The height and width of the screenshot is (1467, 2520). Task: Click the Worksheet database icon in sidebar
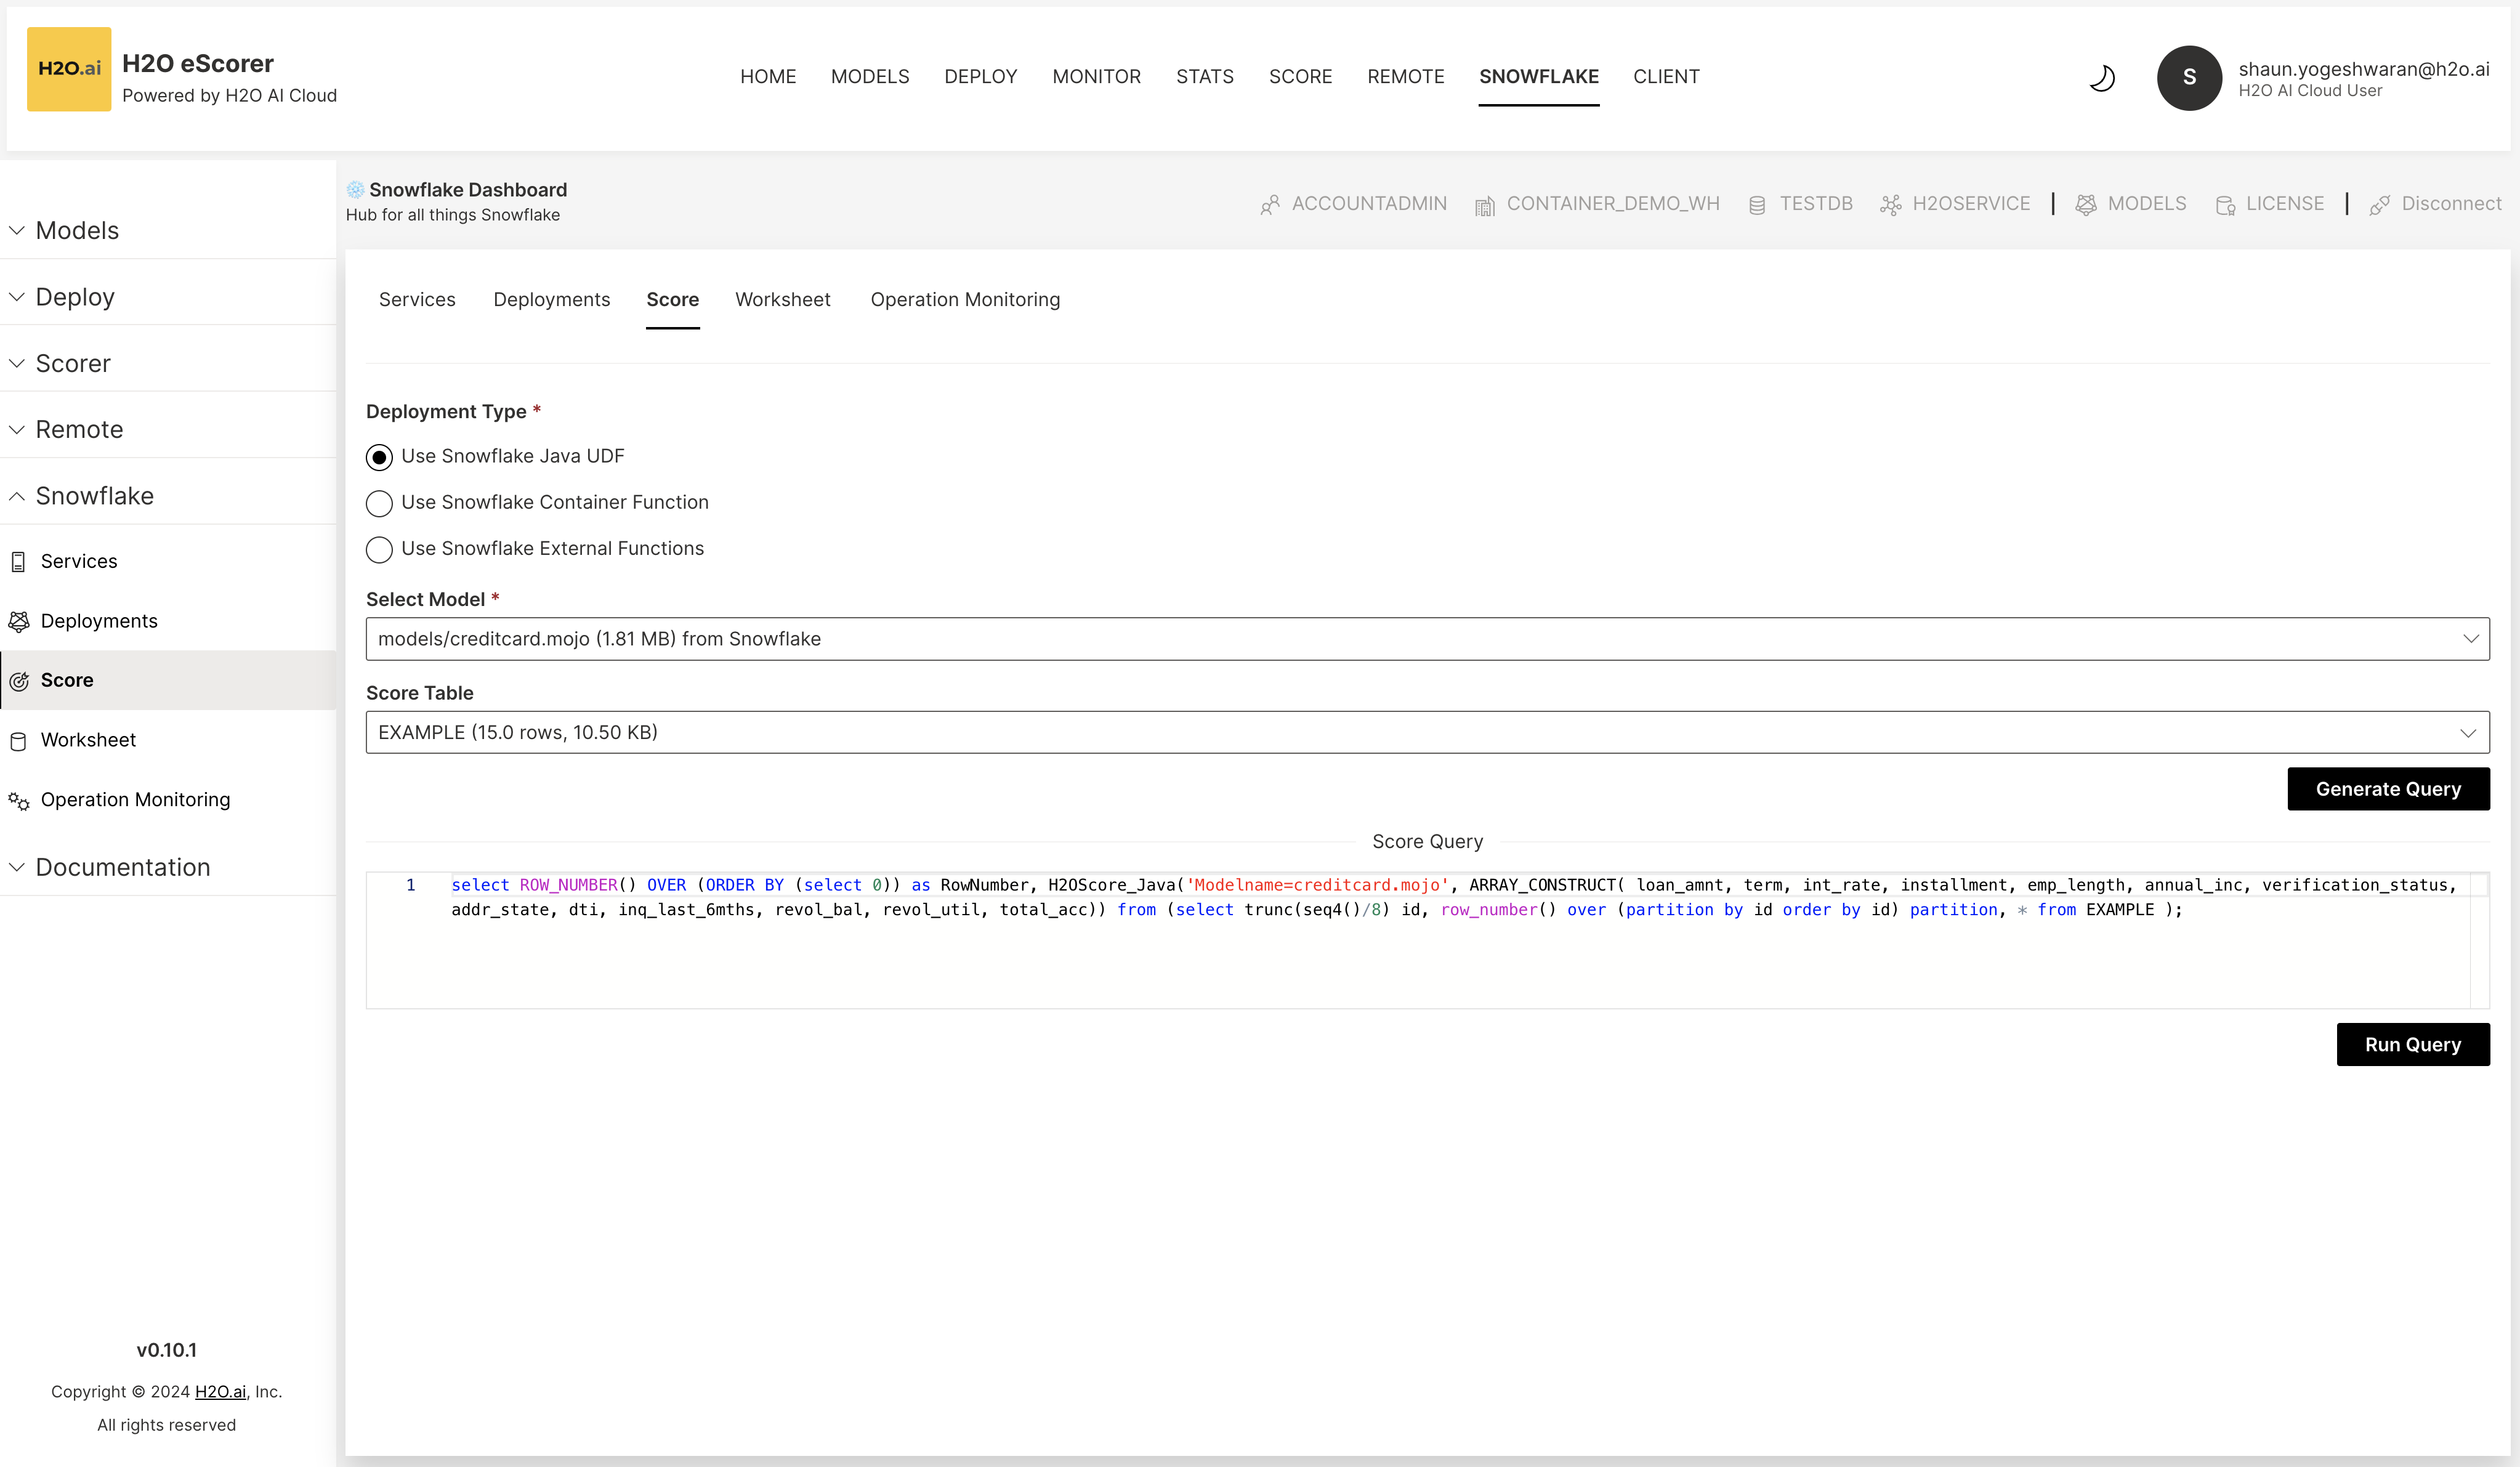pyautogui.click(x=19, y=741)
